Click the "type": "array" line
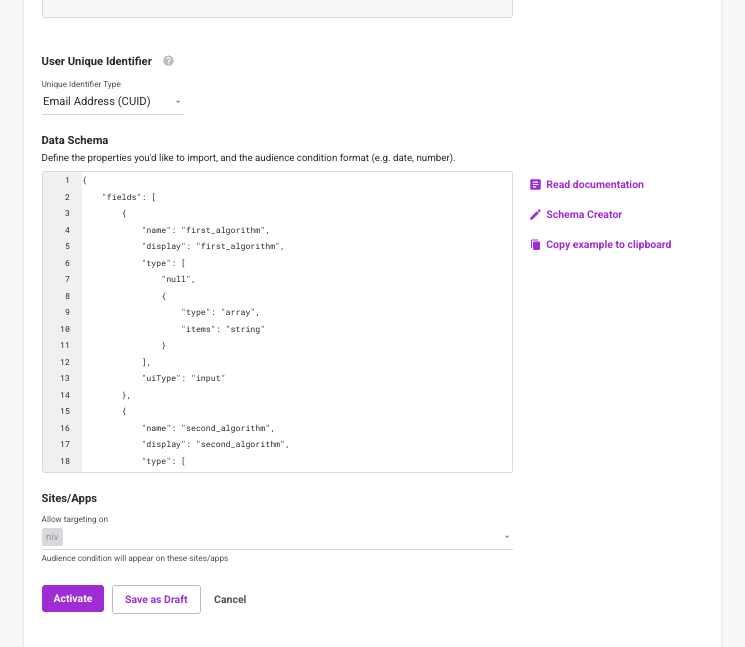 coord(220,312)
